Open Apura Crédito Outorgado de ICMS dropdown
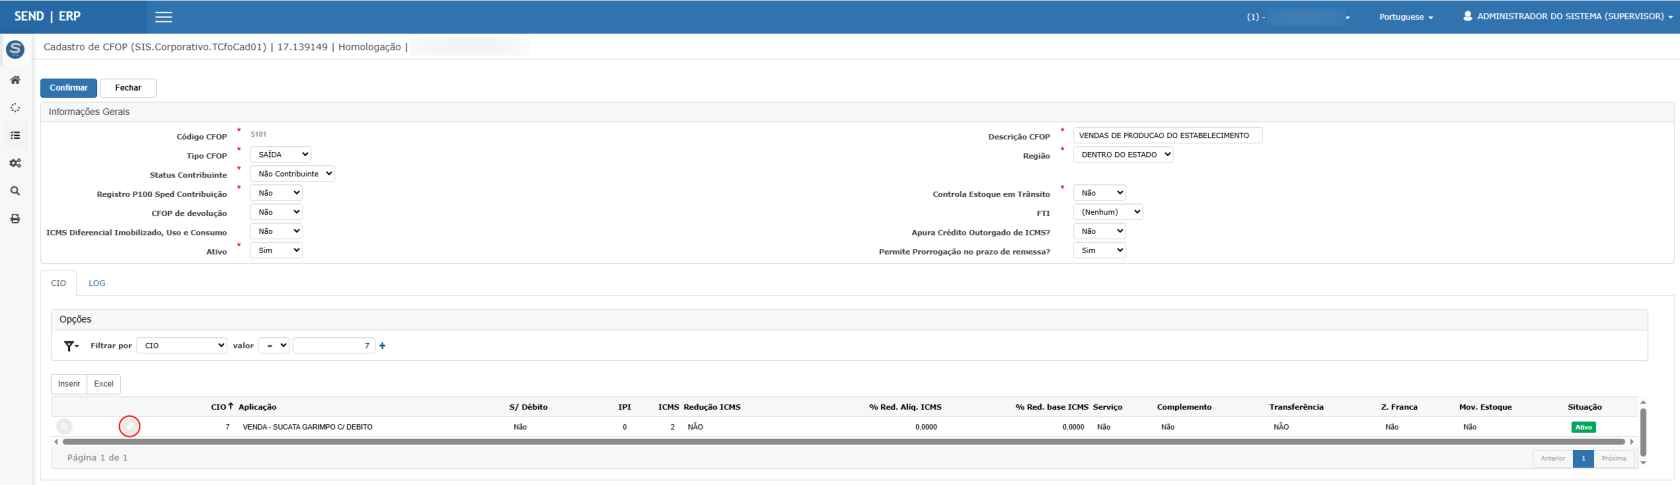This screenshot has width=1680, height=485. coord(1099,231)
